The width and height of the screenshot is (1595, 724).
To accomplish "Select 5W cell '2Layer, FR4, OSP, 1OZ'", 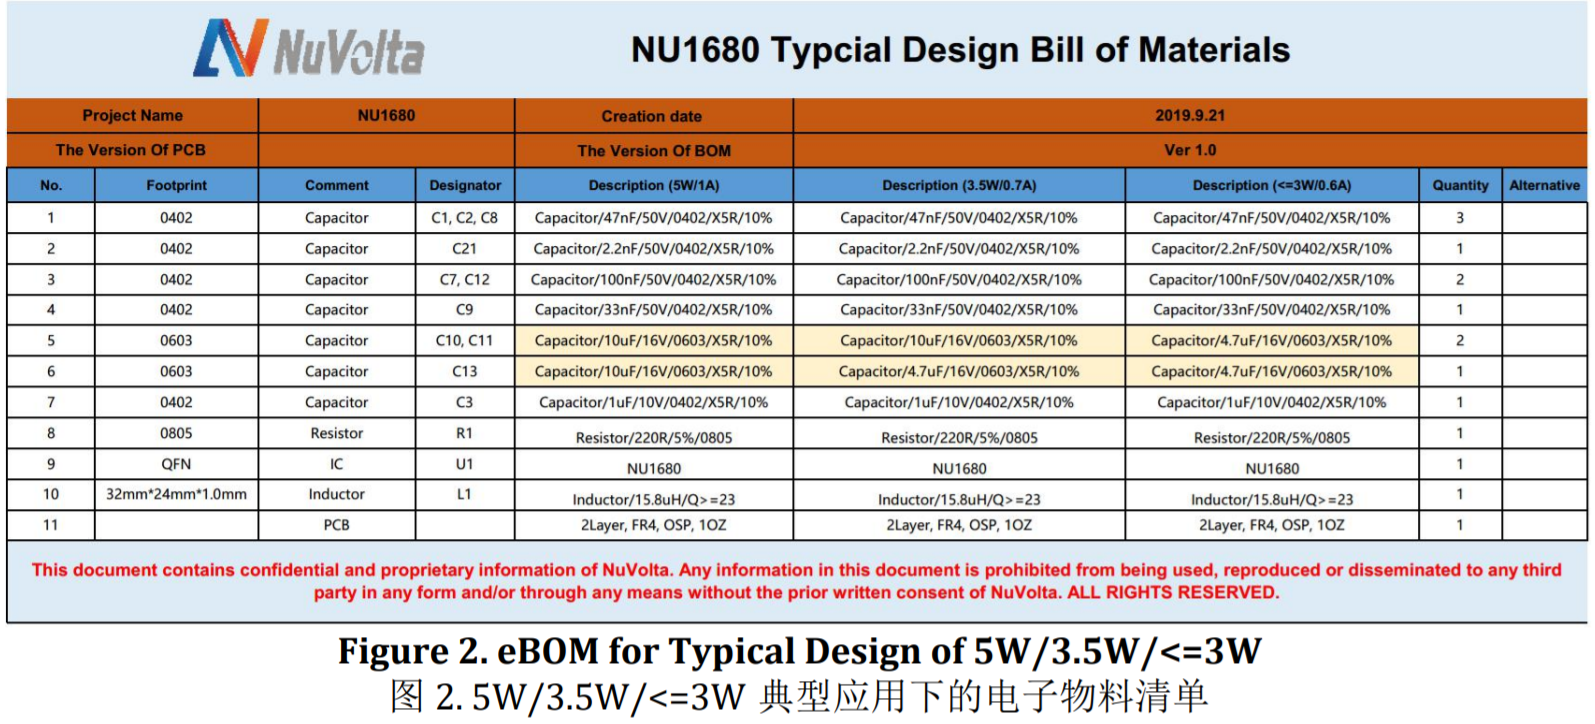I will pyautogui.click(x=654, y=525).
